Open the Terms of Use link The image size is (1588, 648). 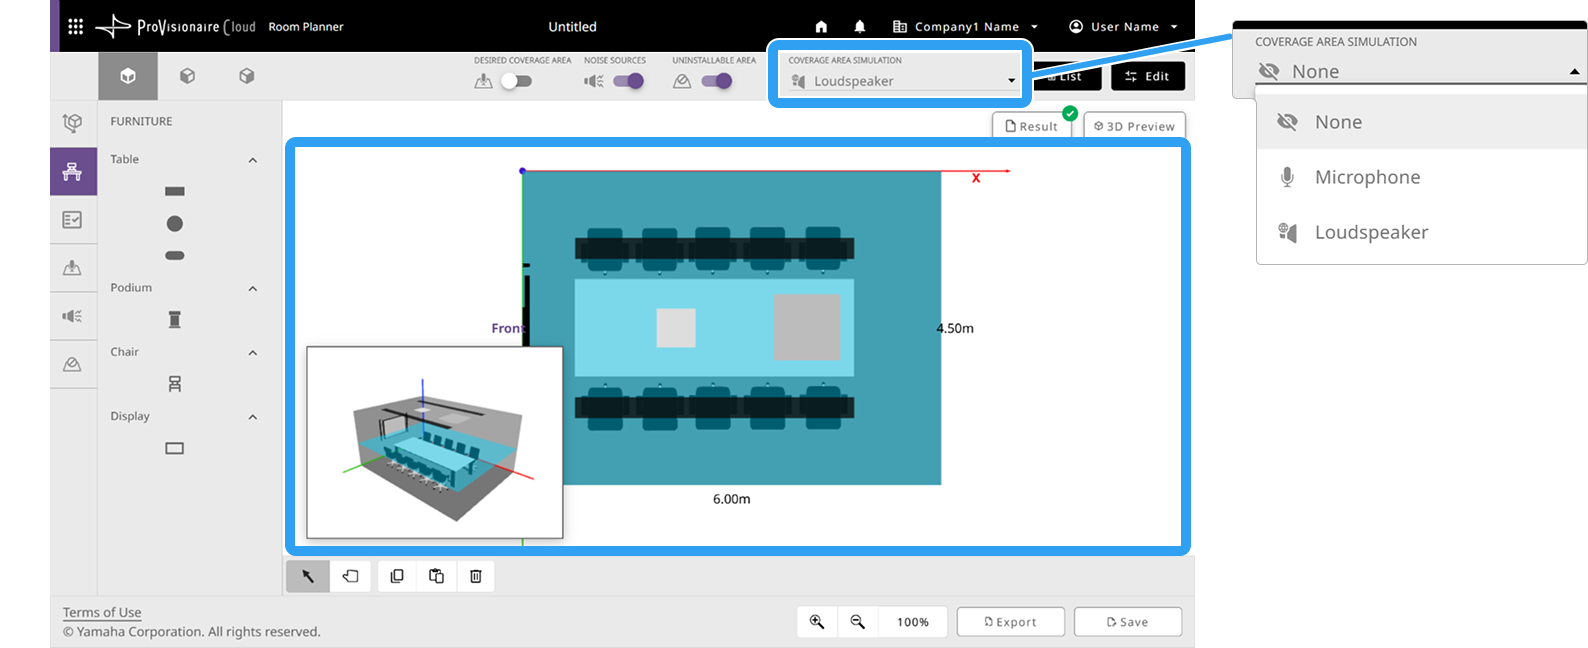pyautogui.click(x=102, y=613)
